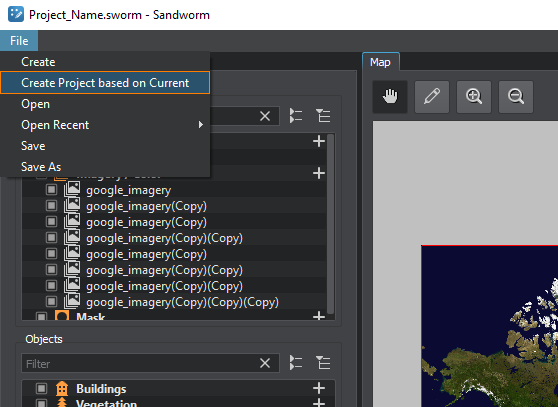Toggle checkbox of google_imagery(Copy)(Copy)(Copy) layer
558x407 pixels.
pyautogui.click(x=52, y=302)
